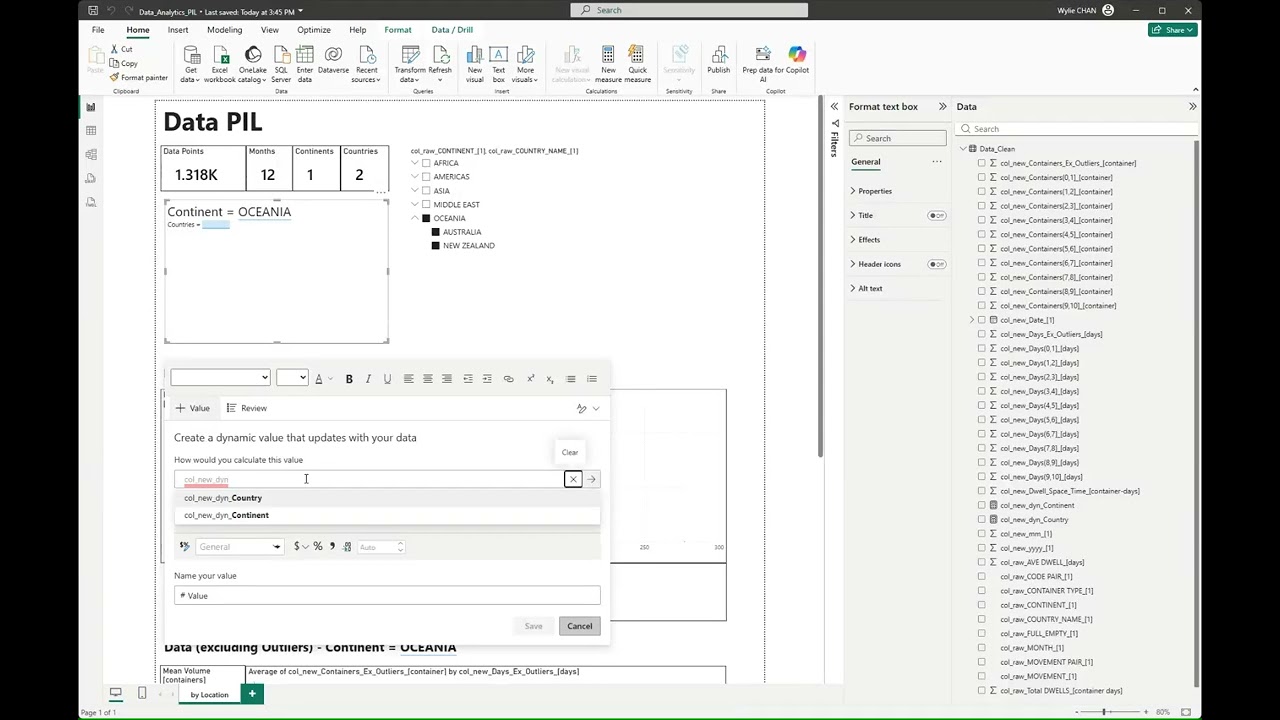Uncheck the NEW ZEALAND slicer checkbox
The image size is (1280, 720).
click(435, 246)
